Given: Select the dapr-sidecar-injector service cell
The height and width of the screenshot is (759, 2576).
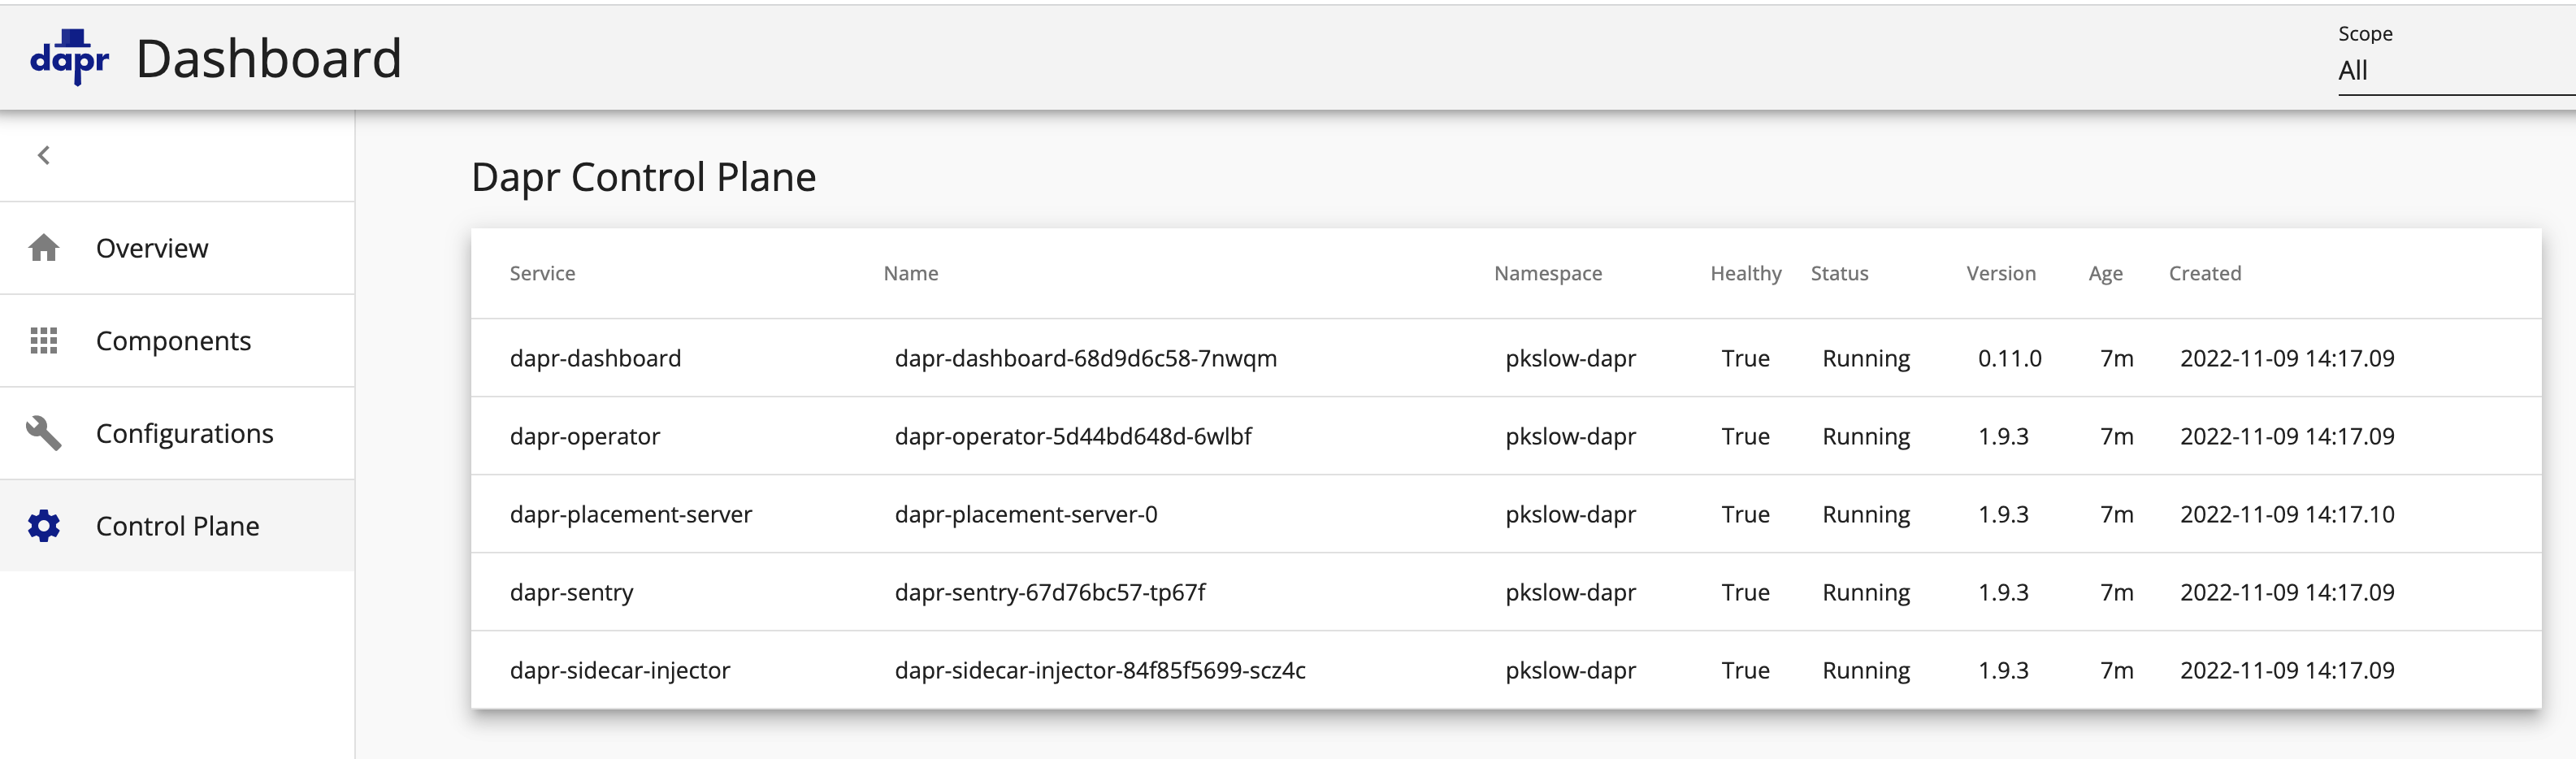Looking at the screenshot, I should [x=619, y=670].
